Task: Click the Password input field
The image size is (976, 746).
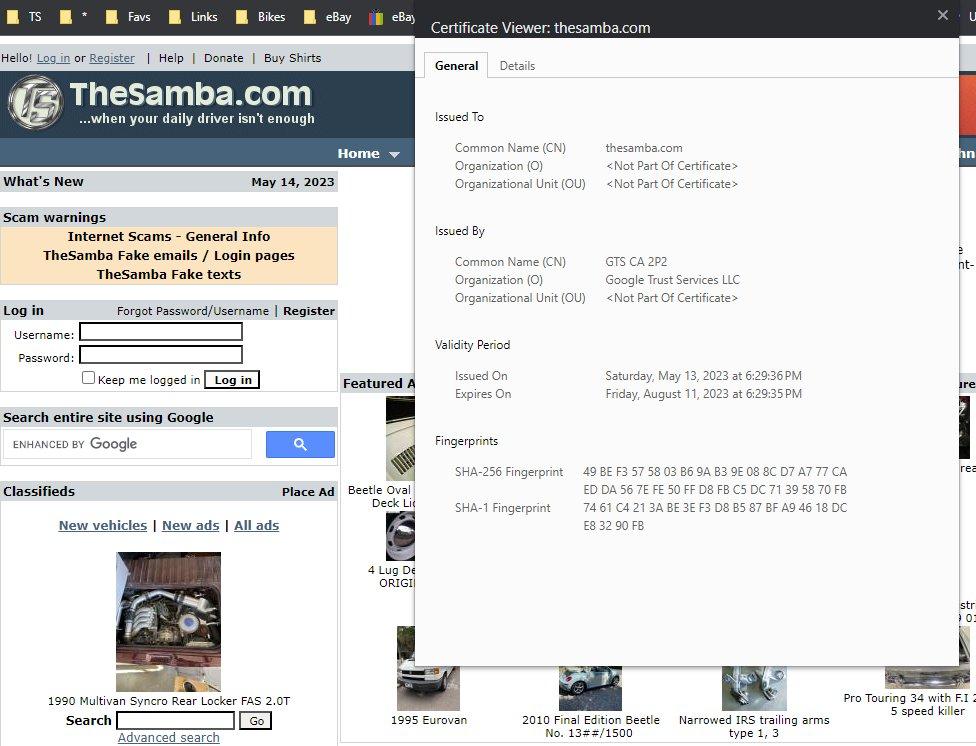Action: pos(160,355)
